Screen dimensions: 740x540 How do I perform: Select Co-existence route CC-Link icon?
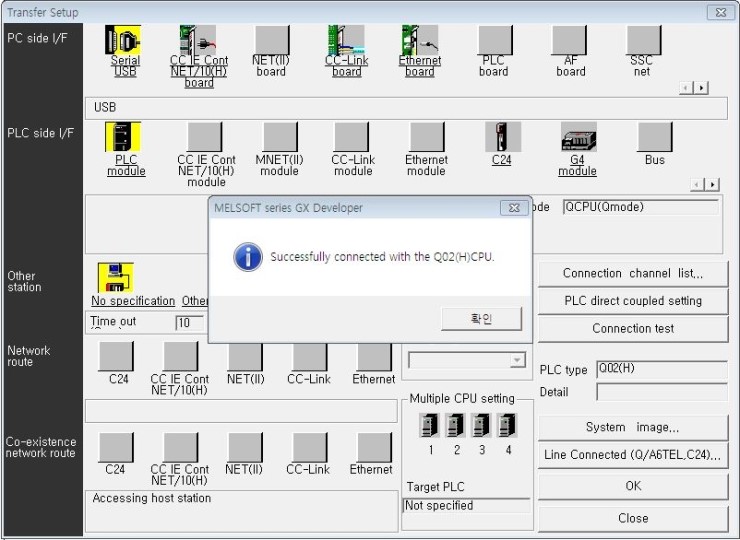pyautogui.click(x=310, y=447)
